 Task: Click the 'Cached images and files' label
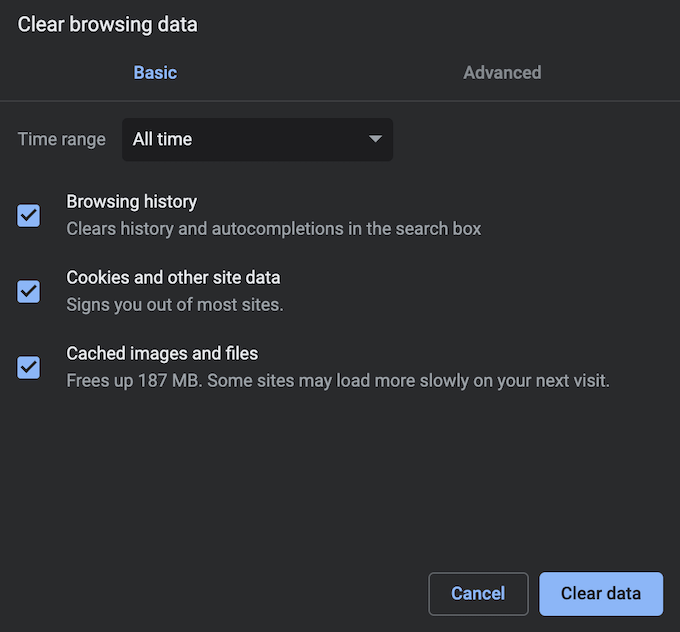[x=162, y=354]
